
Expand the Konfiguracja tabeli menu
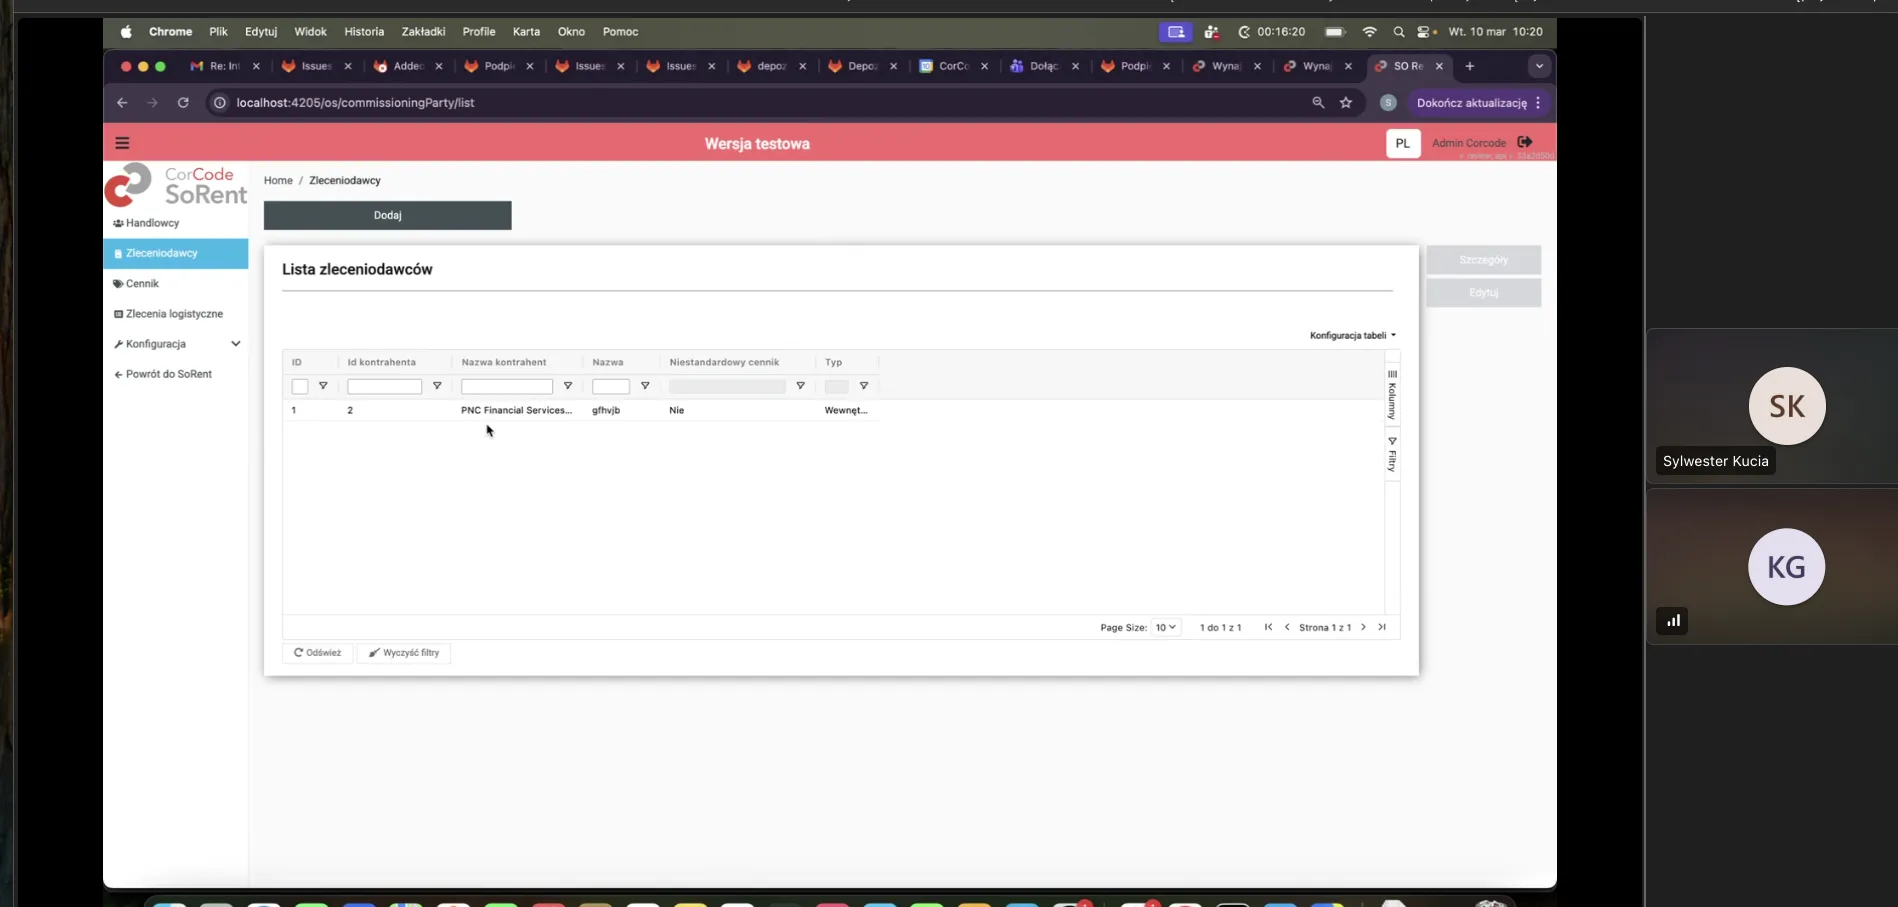[x=1351, y=335]
